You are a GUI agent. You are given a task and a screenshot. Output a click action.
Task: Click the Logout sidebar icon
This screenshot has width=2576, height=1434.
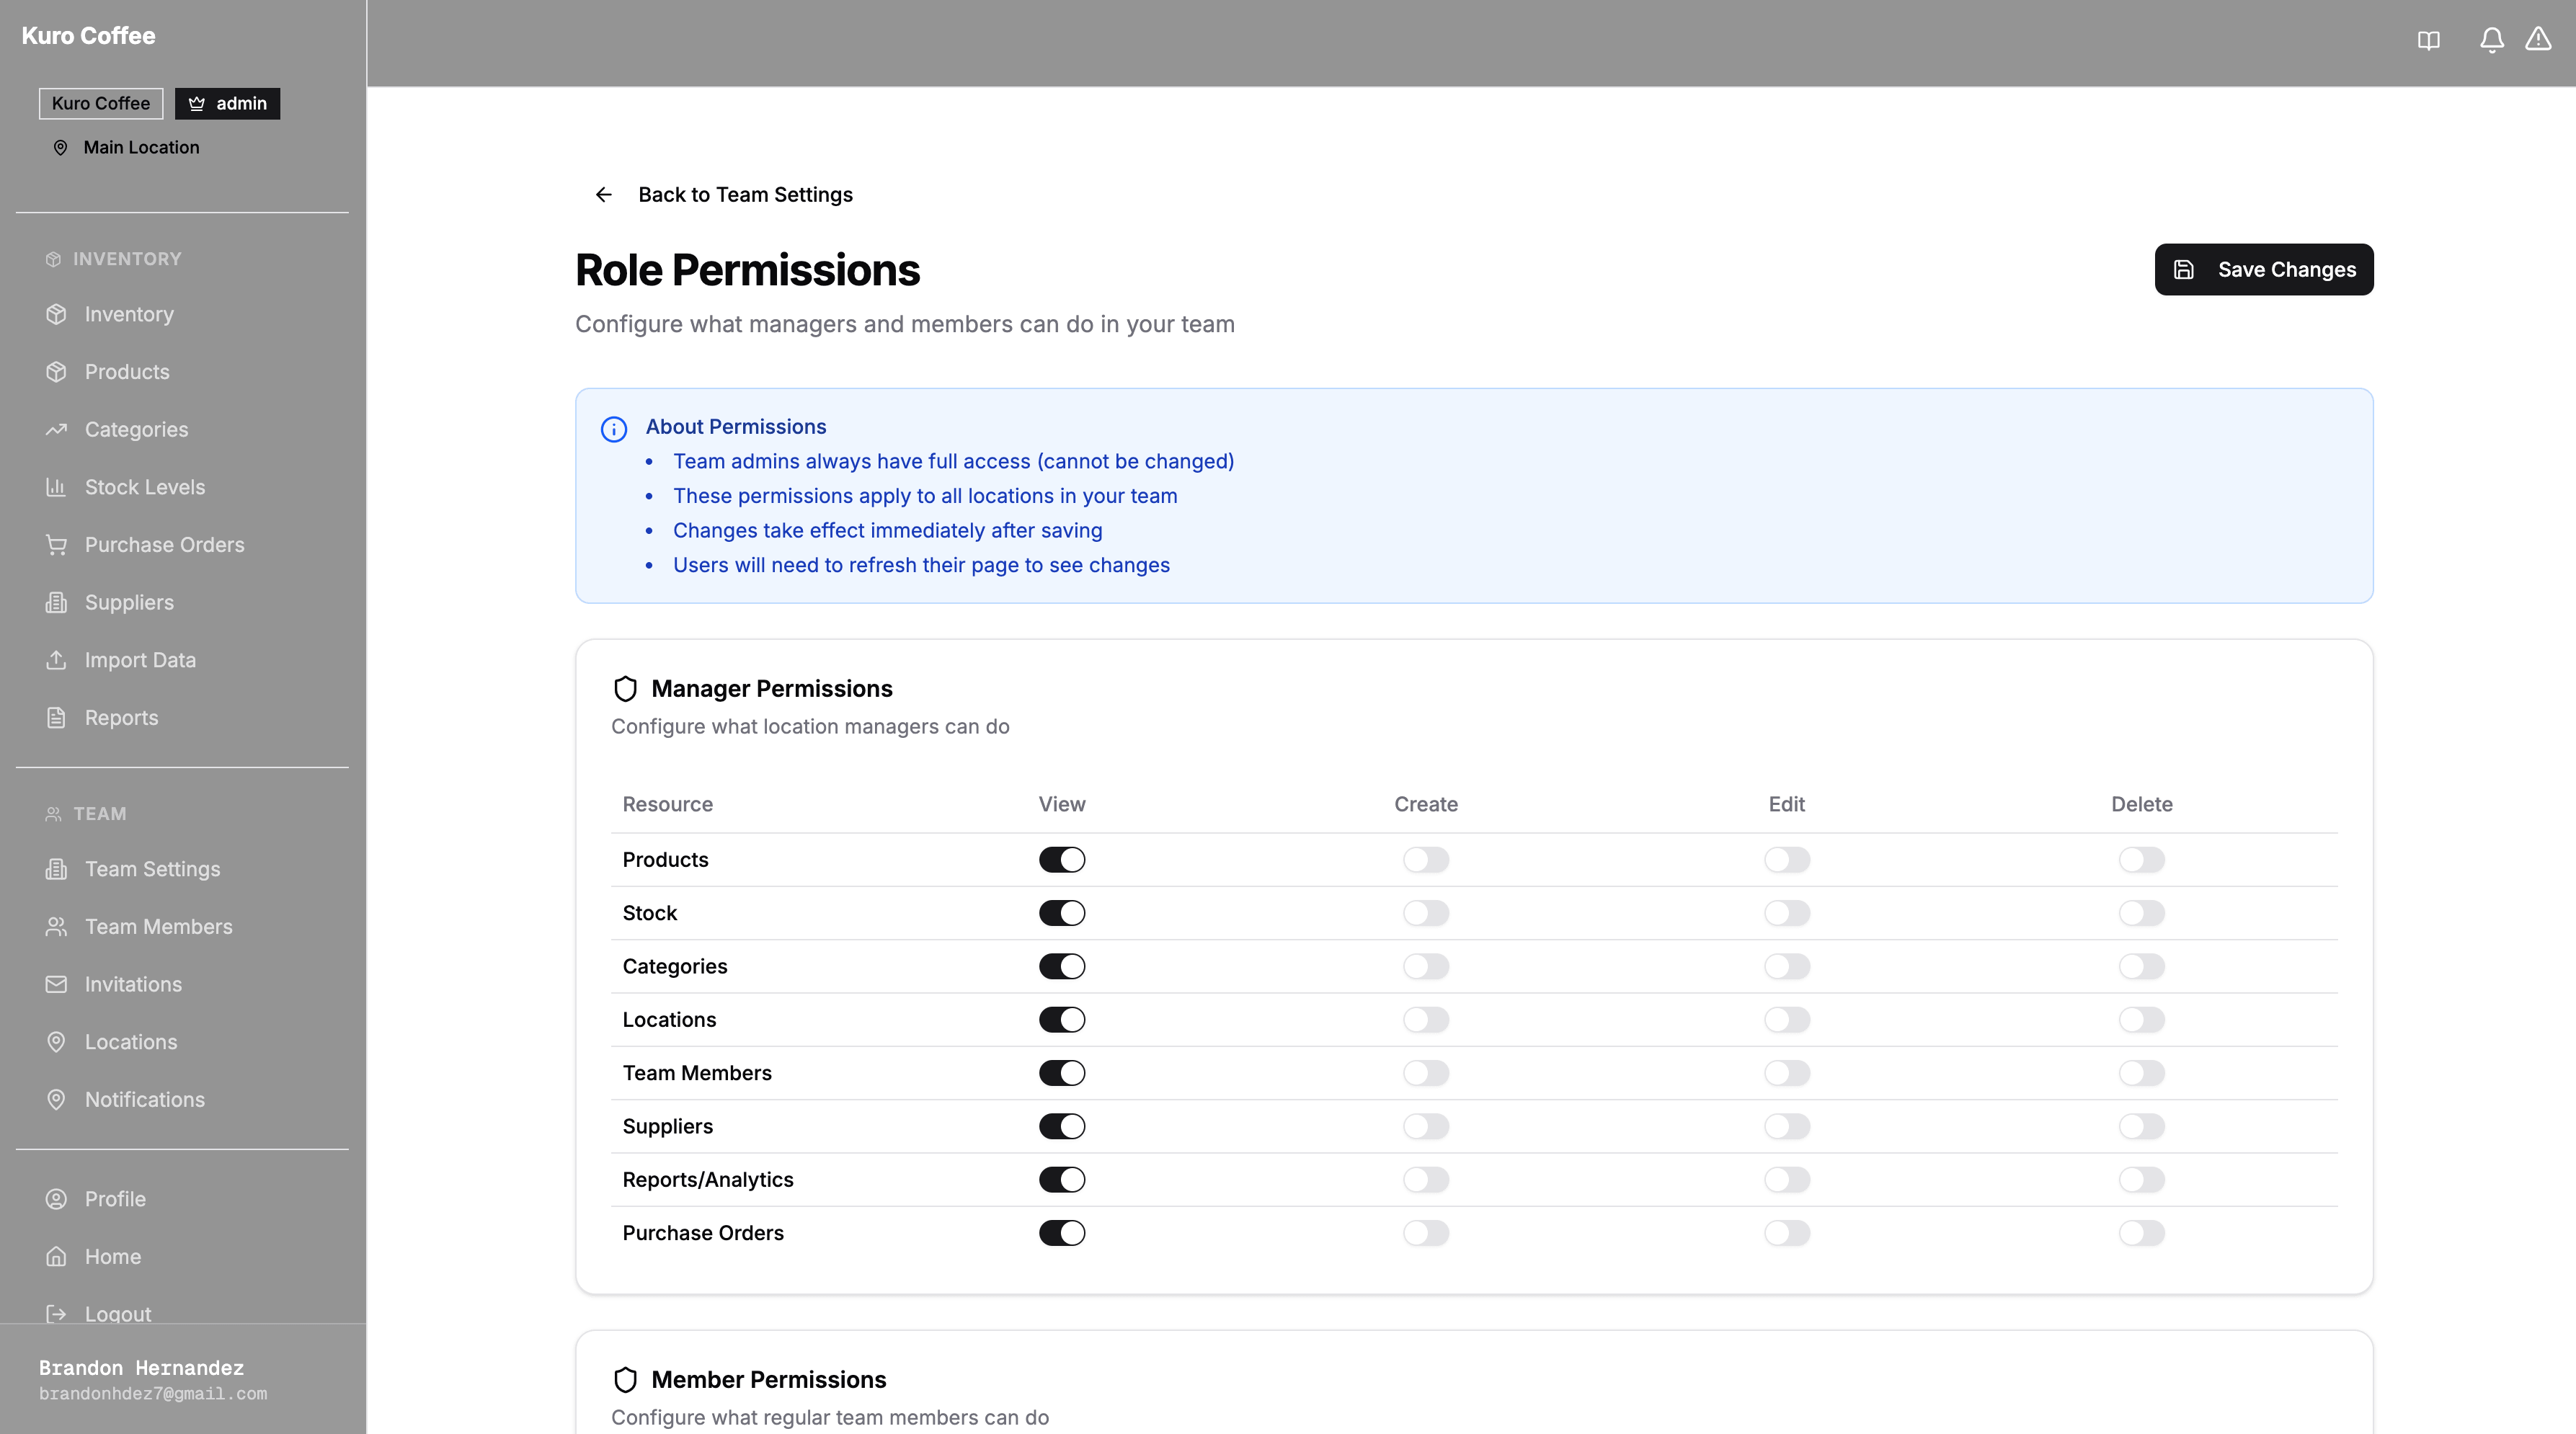tap(56, 1314)
